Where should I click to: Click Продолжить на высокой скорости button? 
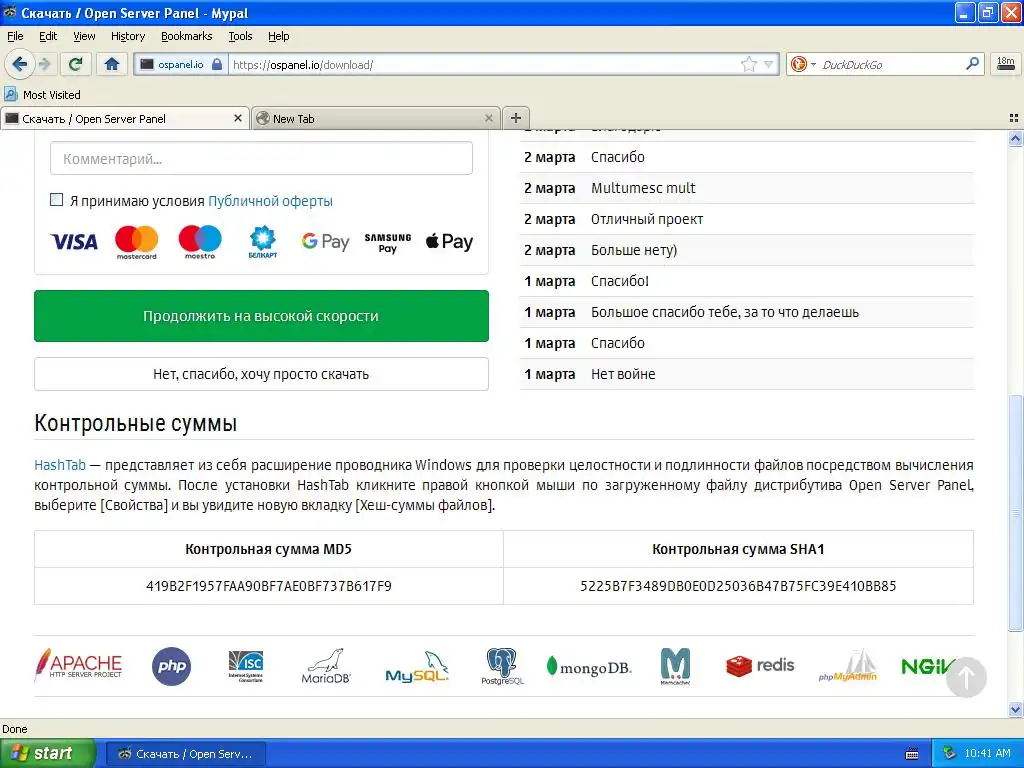tap(261, 316)
